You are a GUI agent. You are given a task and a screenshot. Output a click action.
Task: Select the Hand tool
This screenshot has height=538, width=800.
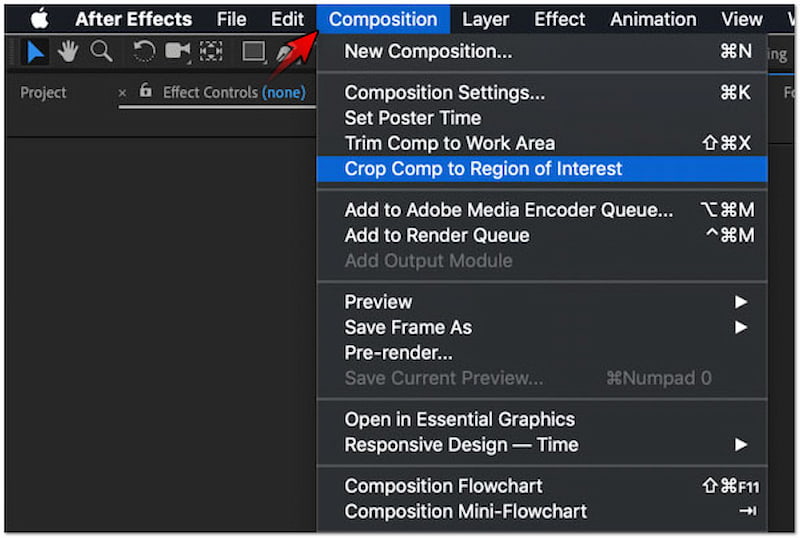coord(68,51)
